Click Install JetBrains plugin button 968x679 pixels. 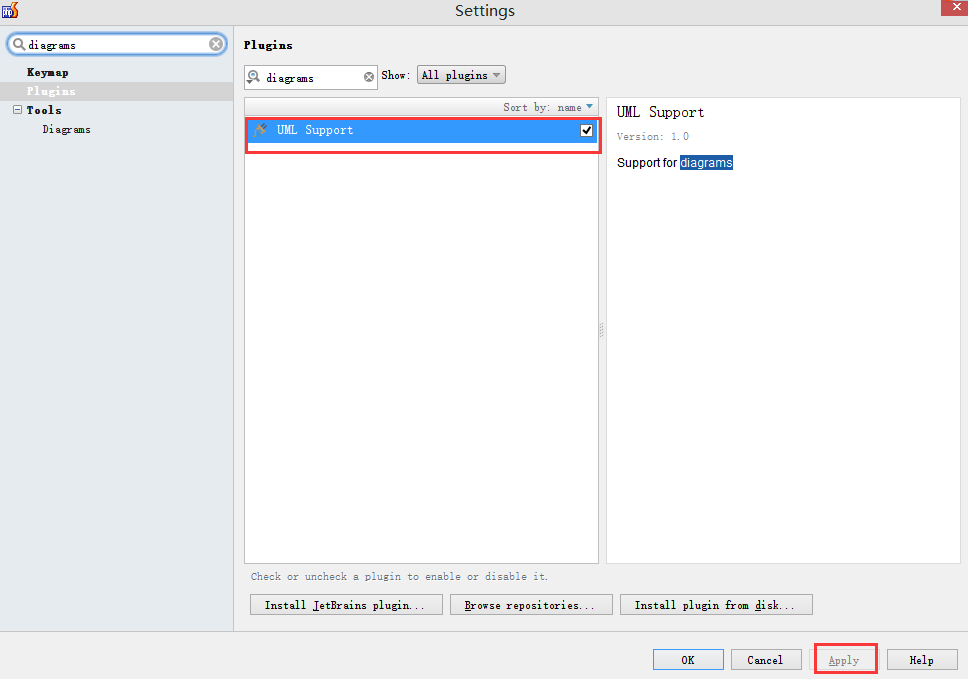[346, 605]
